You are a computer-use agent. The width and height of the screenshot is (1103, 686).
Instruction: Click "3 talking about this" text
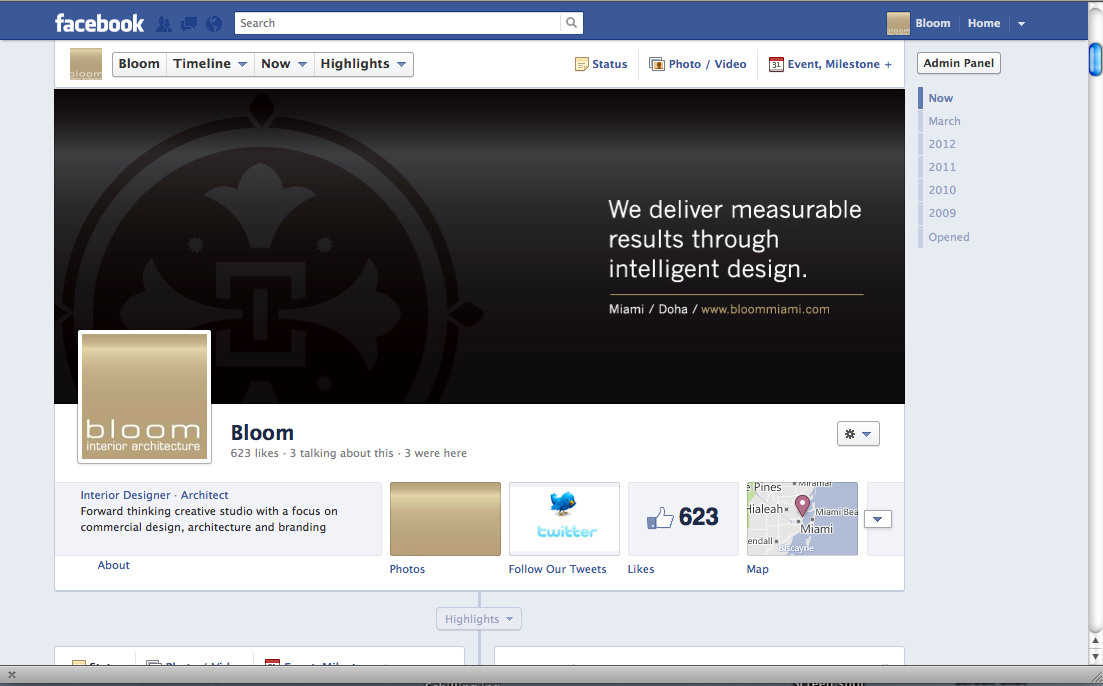tap(342, 453)
